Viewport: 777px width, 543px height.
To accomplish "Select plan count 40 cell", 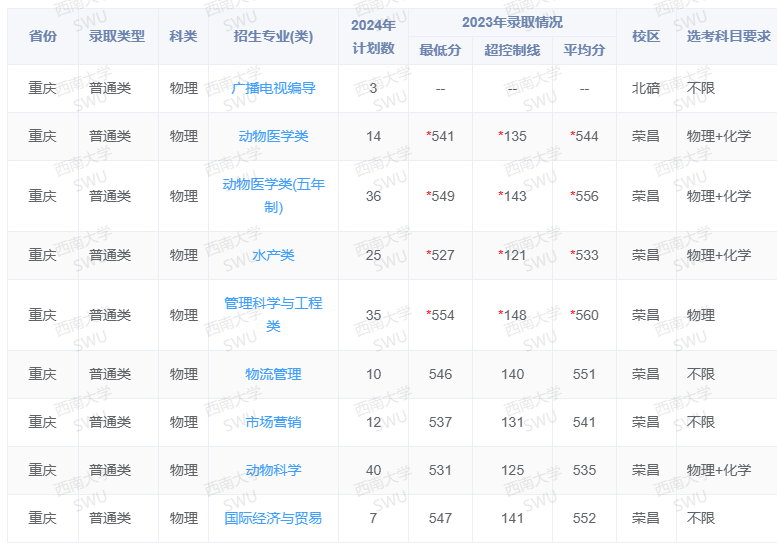I will 373,470.
